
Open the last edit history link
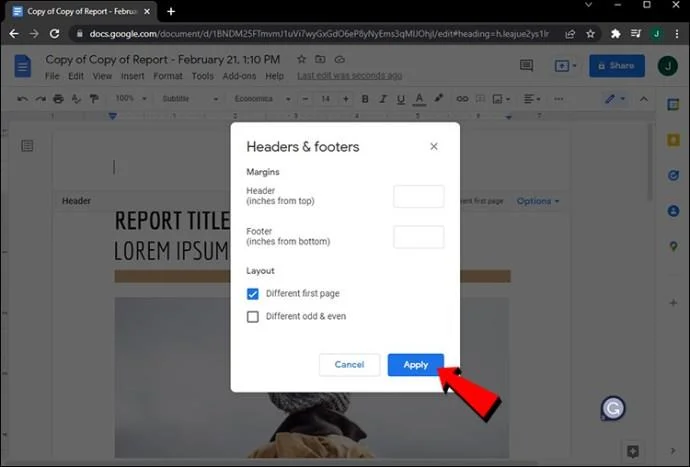click(x=349, y=76)
